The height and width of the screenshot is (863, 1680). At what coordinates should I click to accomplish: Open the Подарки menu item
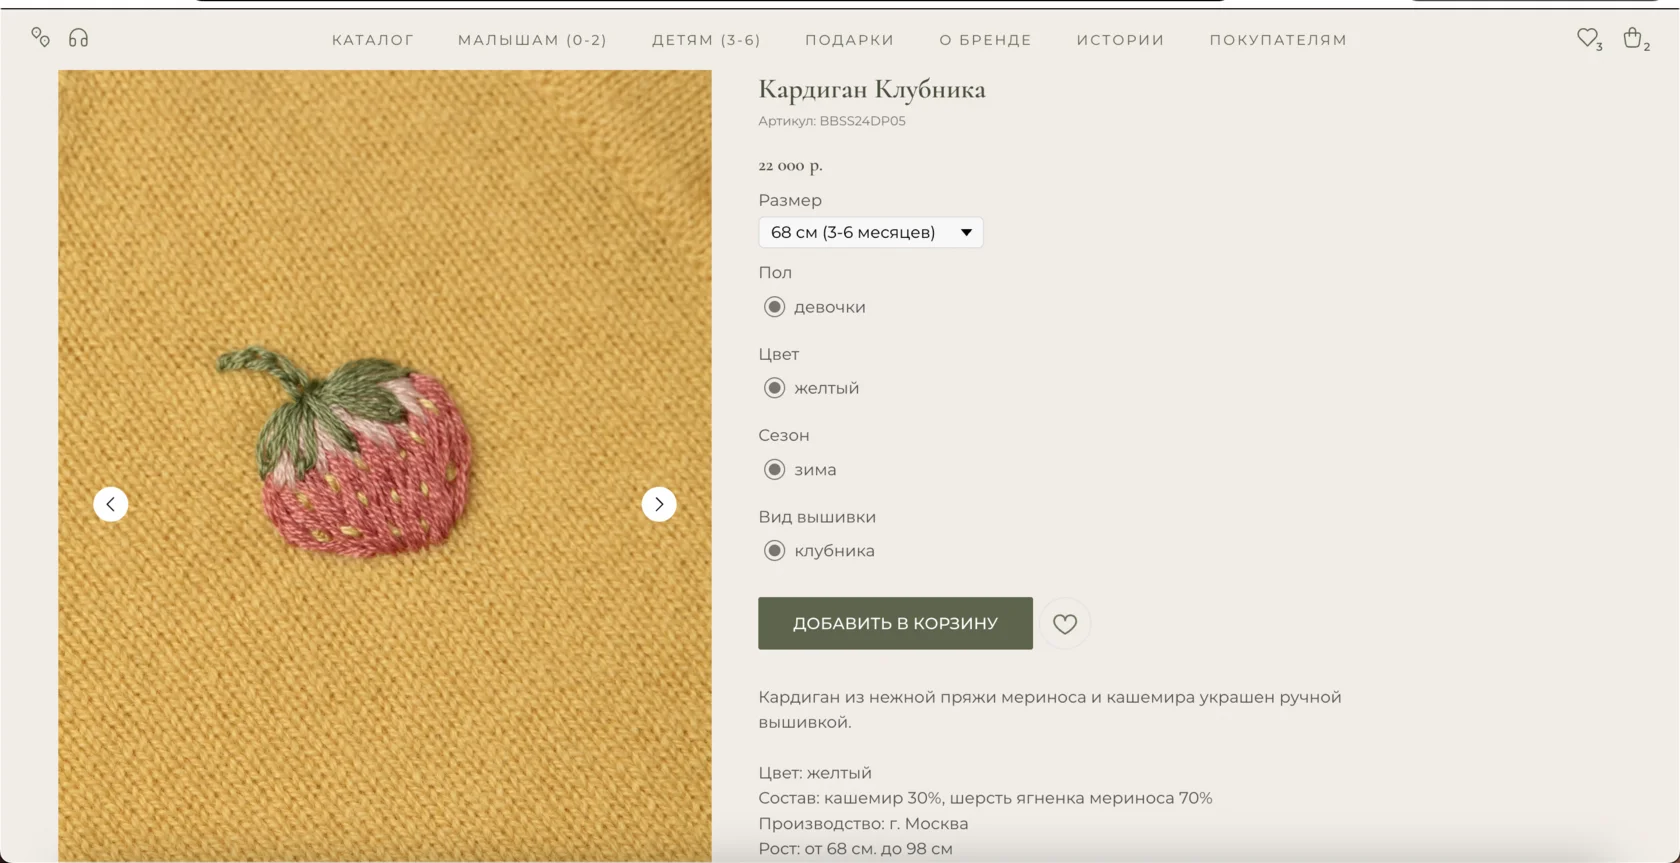click(850, 40)
